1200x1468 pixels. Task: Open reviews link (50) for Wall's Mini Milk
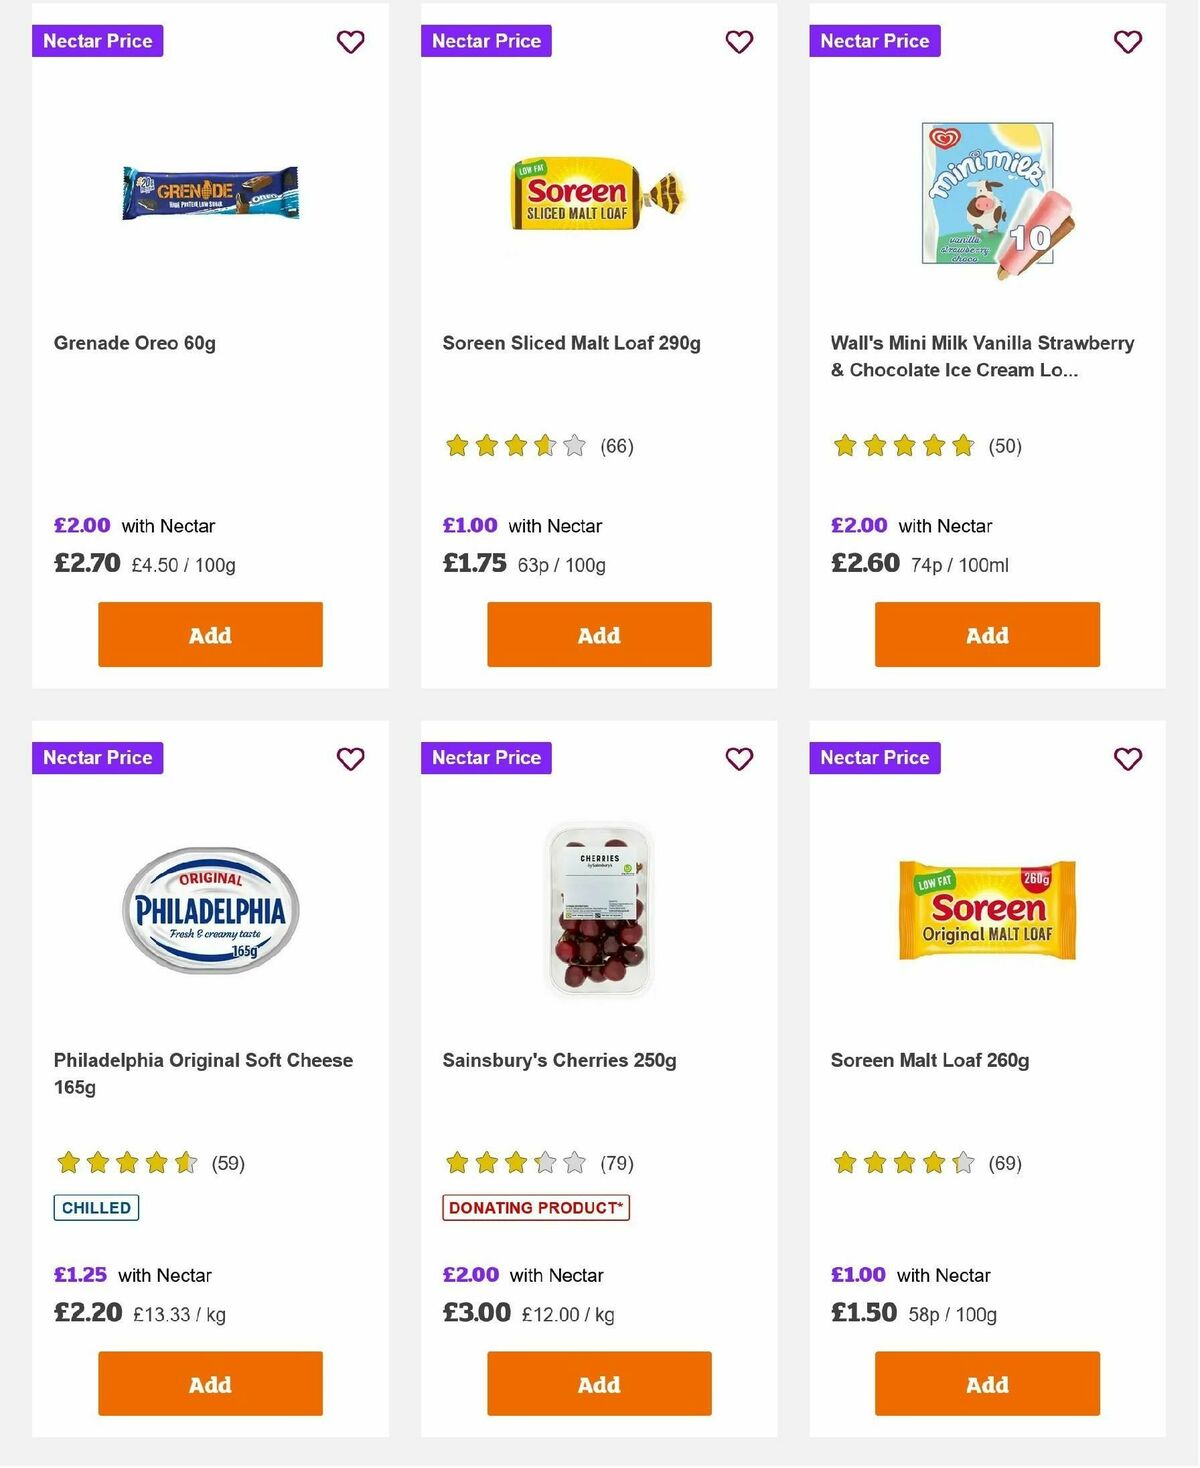click(x=1004, y=446)
